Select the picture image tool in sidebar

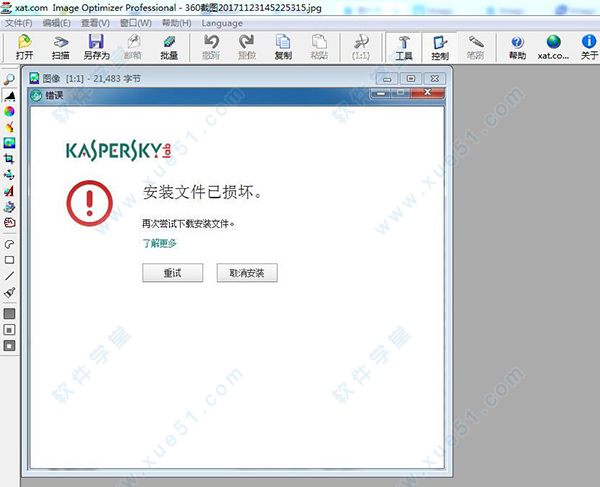9,143
